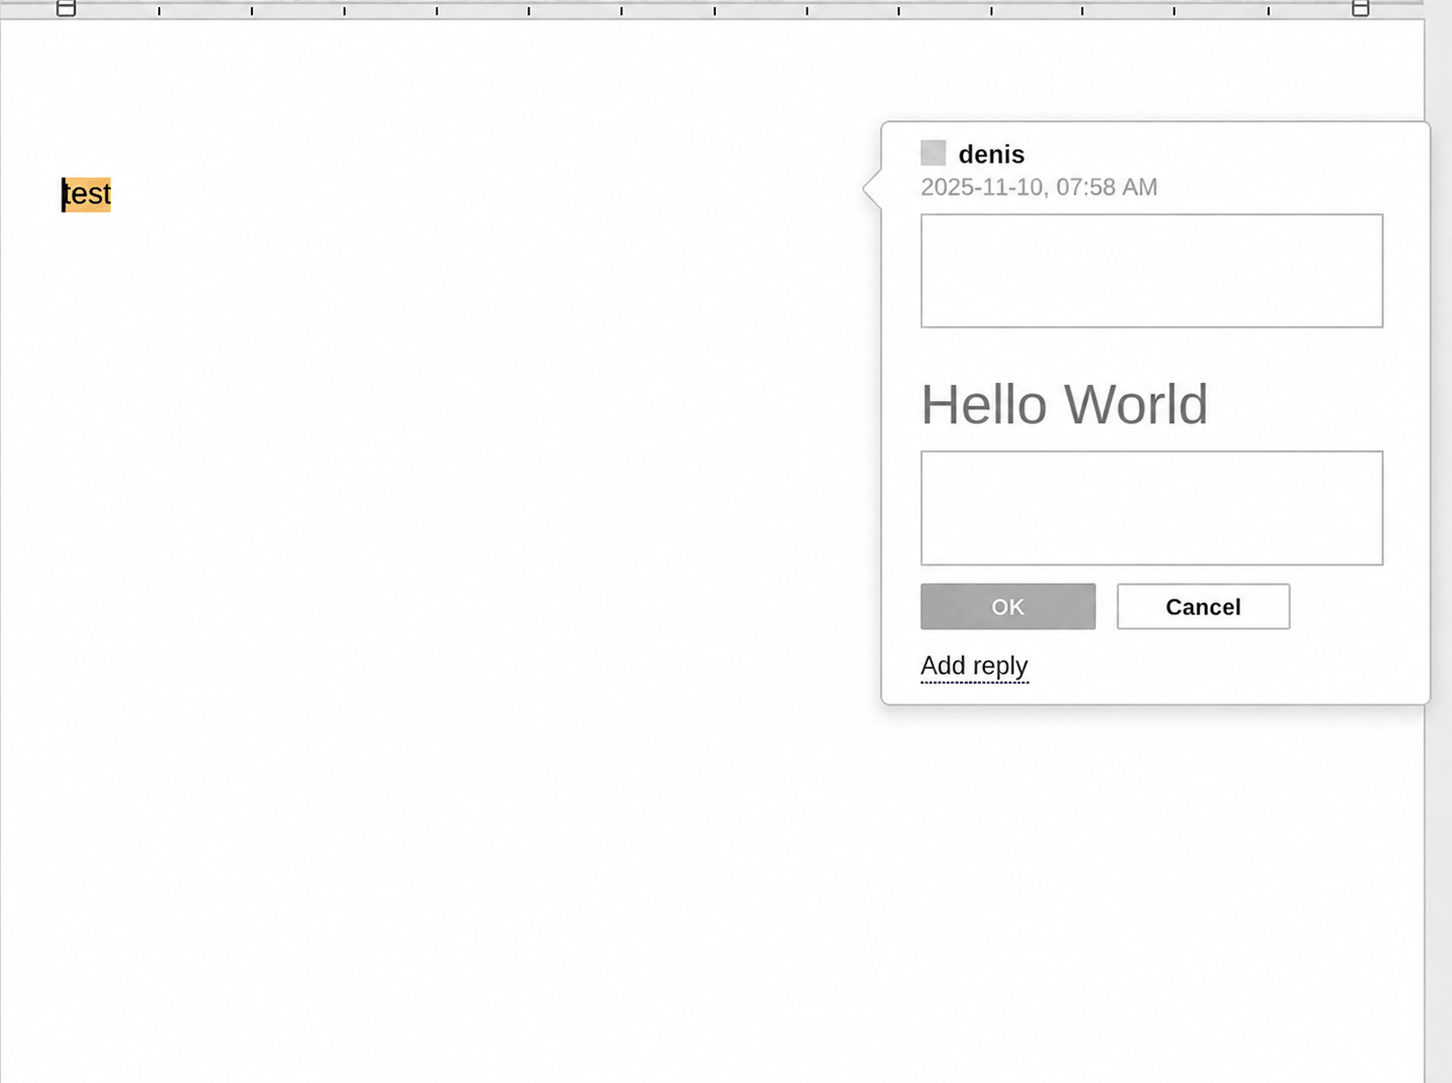Click the highlighted word test

click(x=87, y=194)
